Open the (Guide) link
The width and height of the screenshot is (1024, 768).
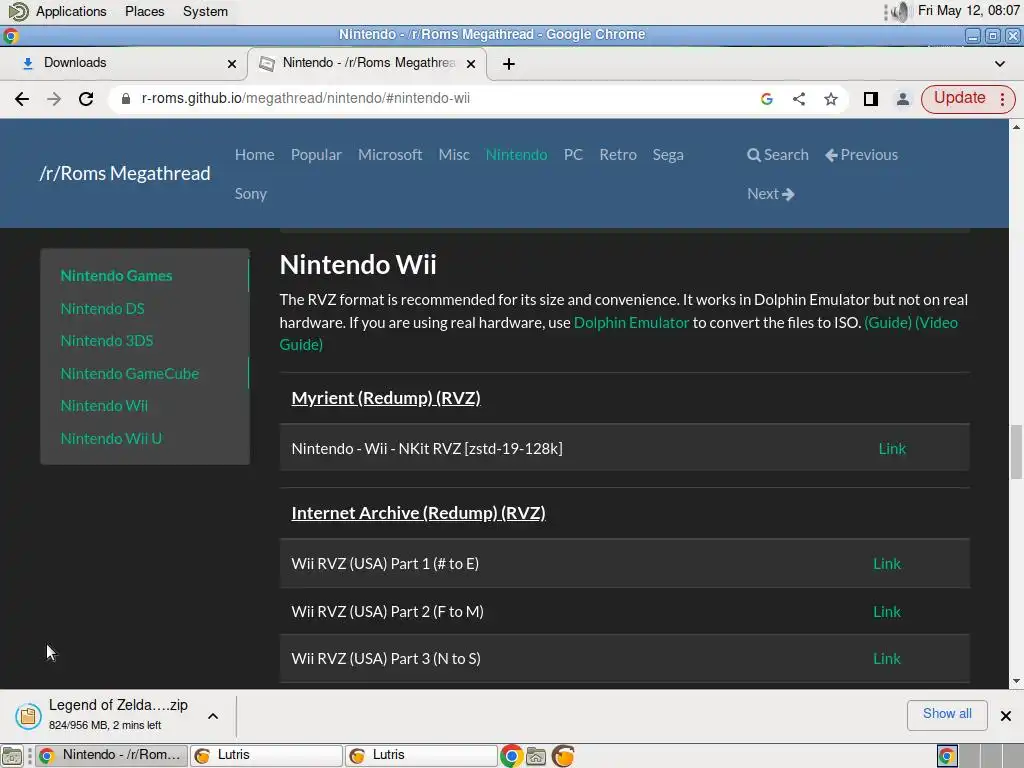[888, 323]
